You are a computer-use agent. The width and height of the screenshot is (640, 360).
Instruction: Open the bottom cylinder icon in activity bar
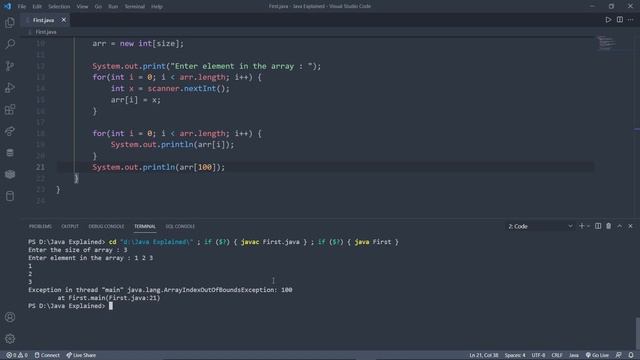[x=10, y=196]
